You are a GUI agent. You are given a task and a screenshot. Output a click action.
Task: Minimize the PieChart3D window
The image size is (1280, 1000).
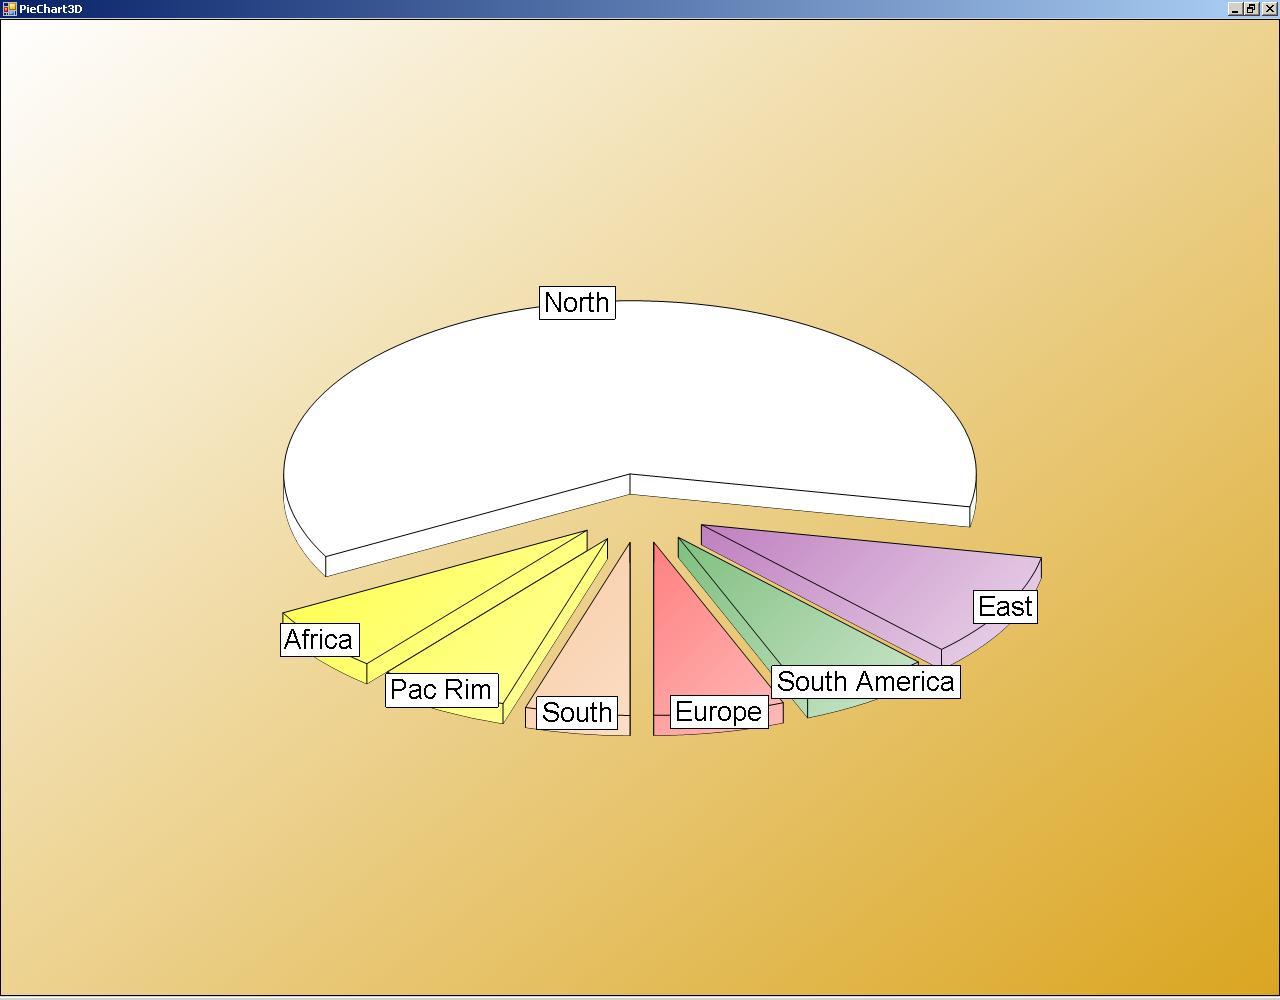pyautogui.click(x=1235, y=8)
